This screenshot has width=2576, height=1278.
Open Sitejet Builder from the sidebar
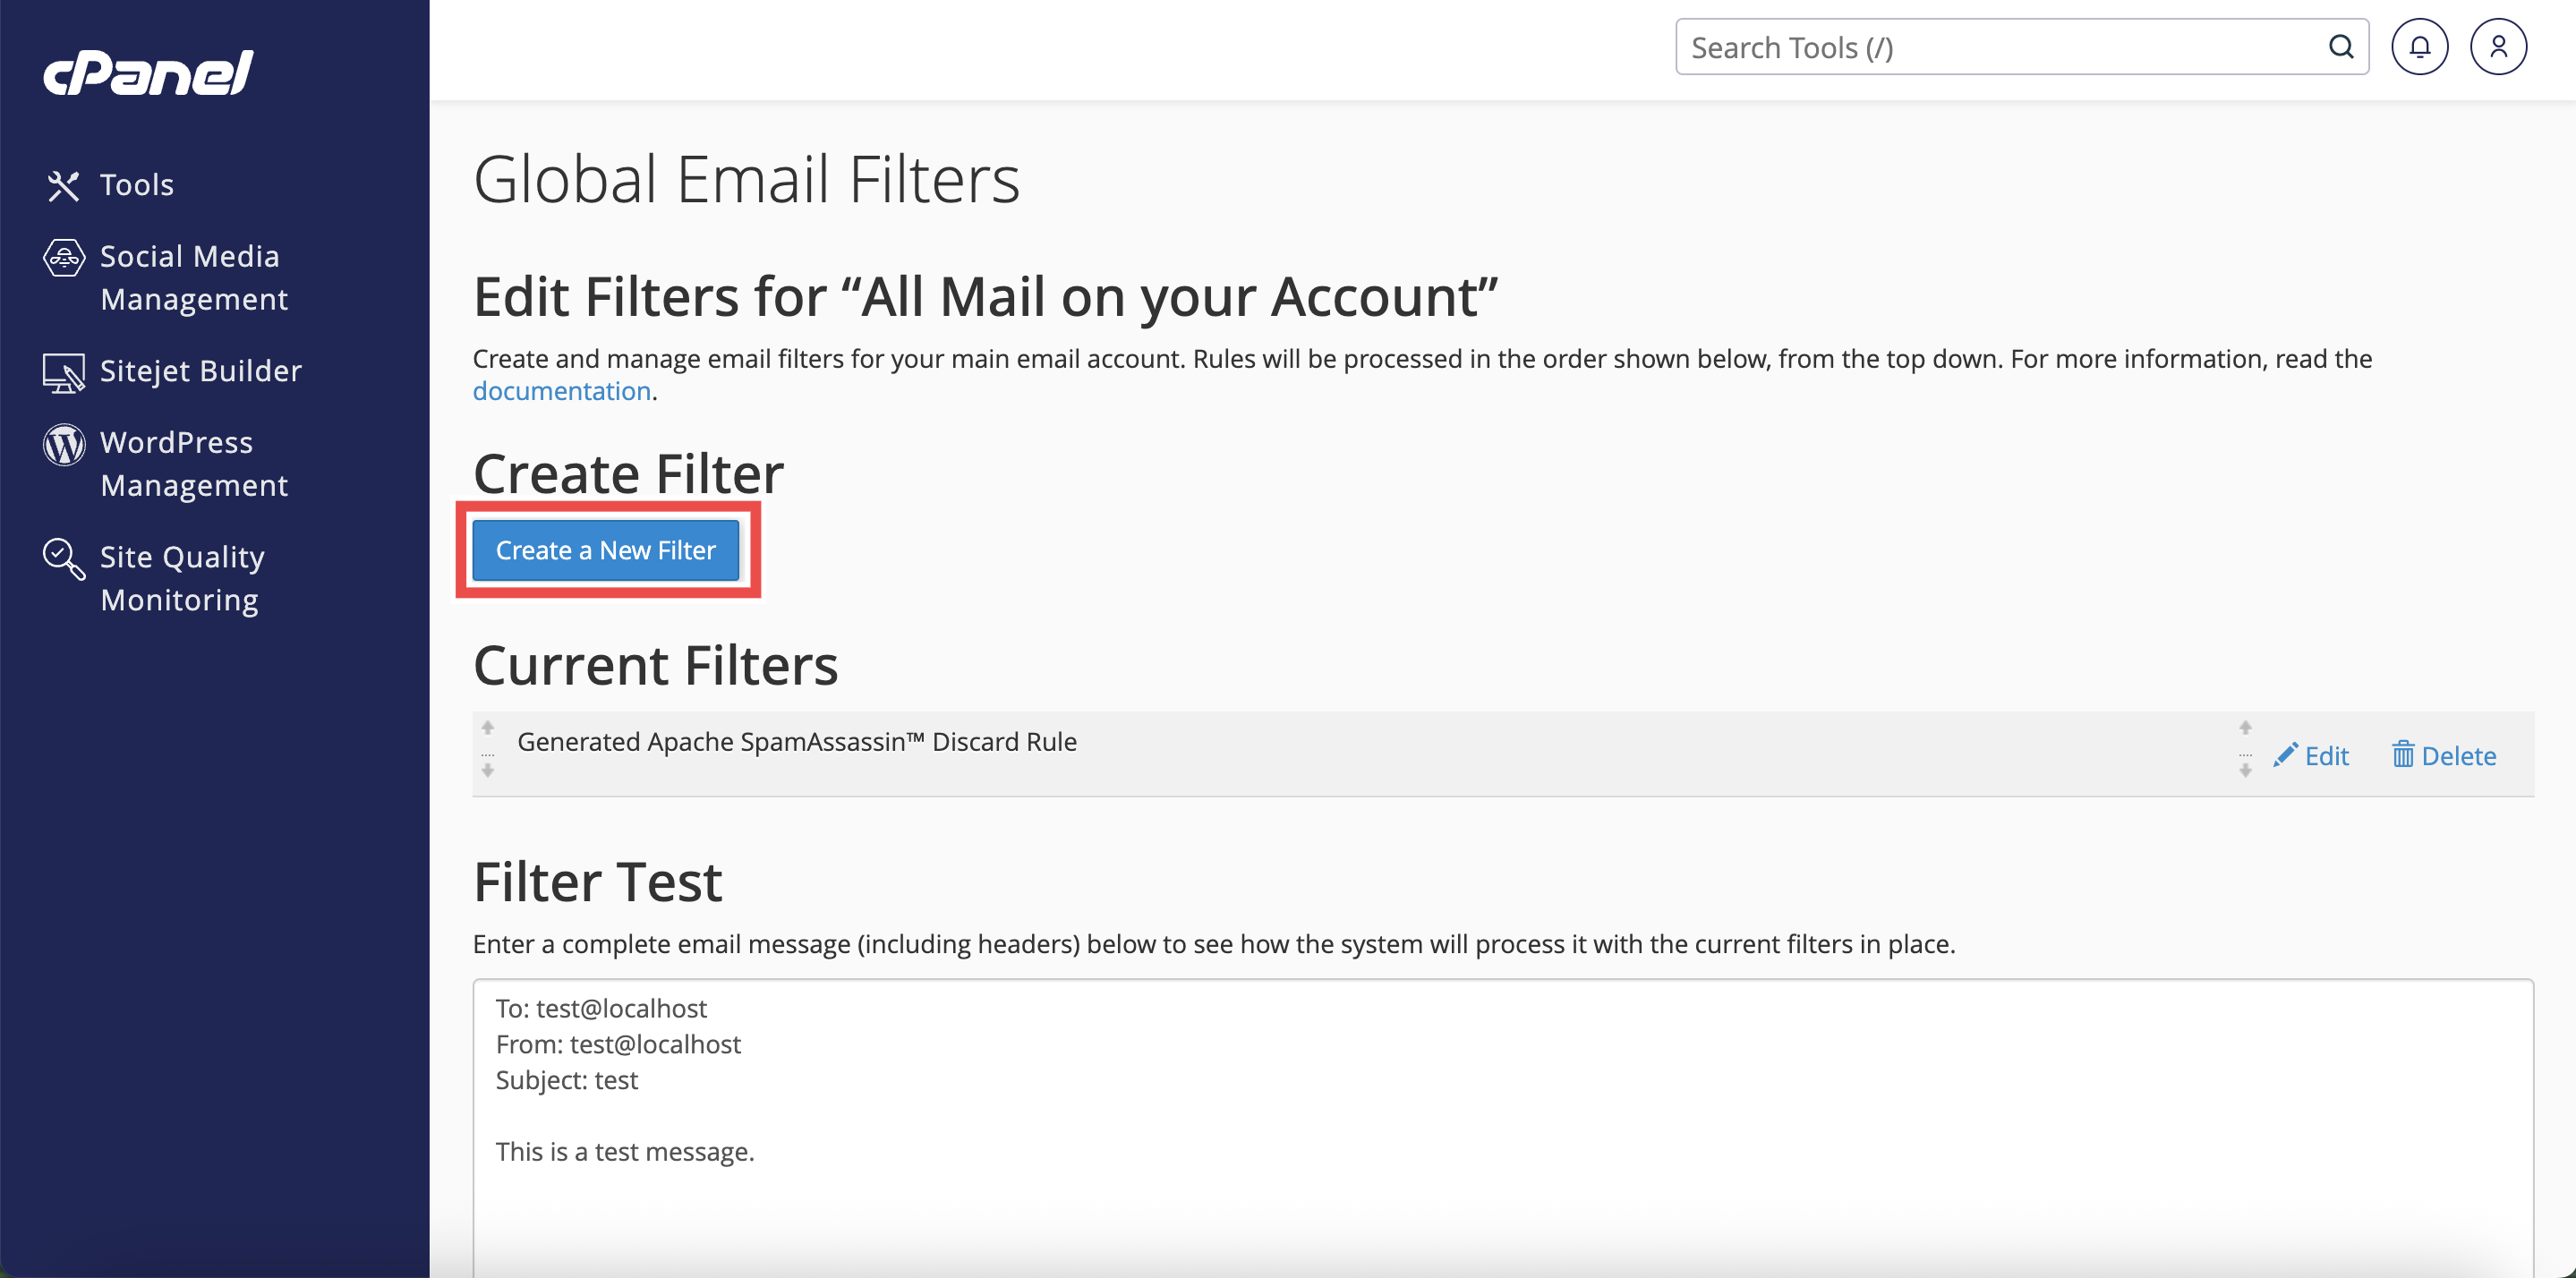[x=200, y=371]
